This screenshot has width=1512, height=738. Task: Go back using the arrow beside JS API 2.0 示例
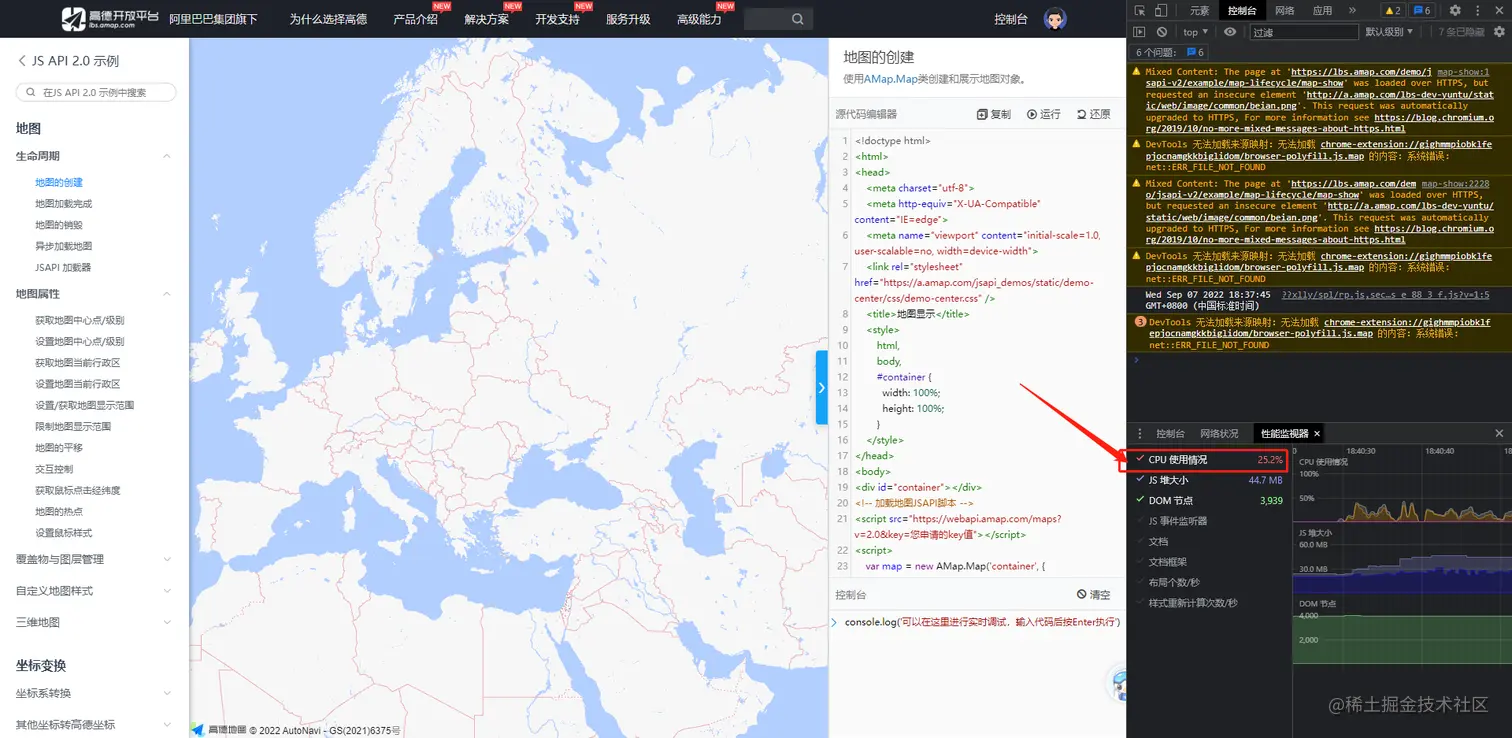pos(22,61)
